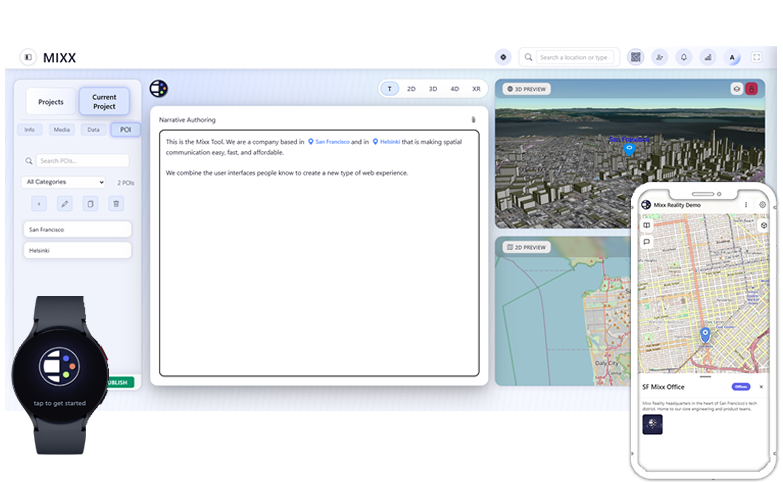This screenshot has width=783, height=482.
Task: Click the Offices tag on the phone
Action: coord(741,387)
